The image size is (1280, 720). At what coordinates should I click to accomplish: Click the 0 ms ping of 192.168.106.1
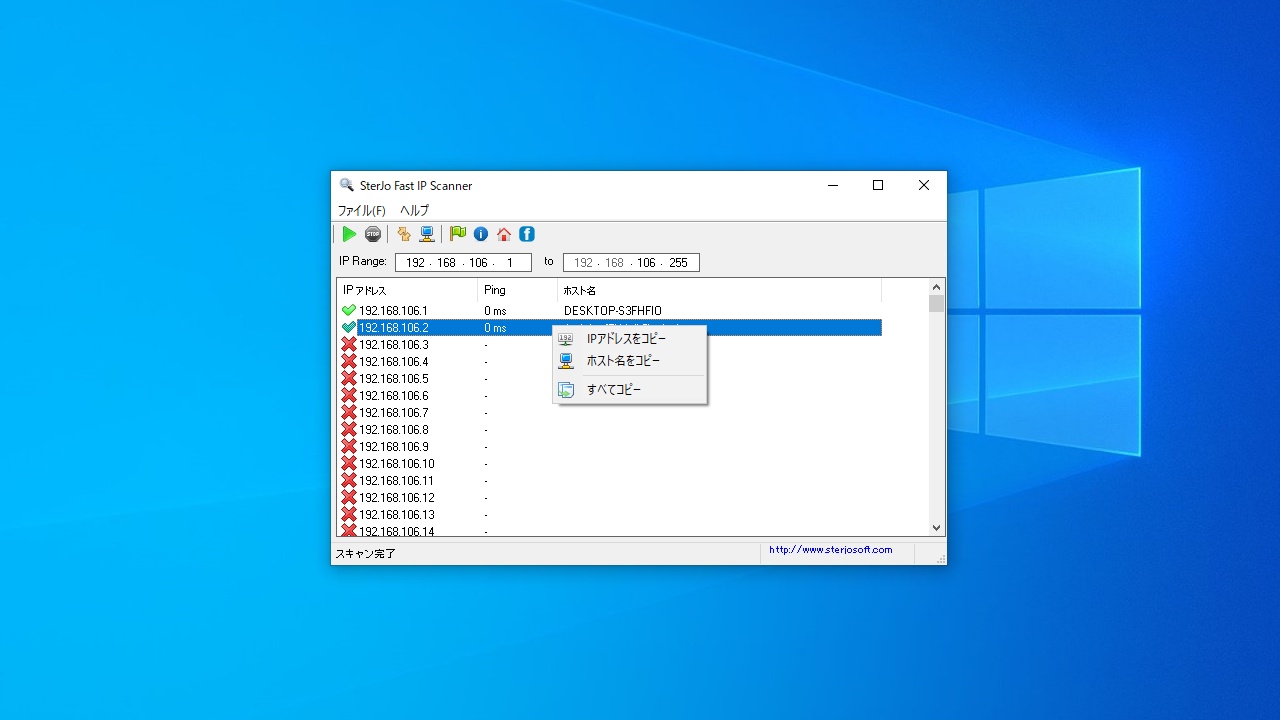click(495, 311)
